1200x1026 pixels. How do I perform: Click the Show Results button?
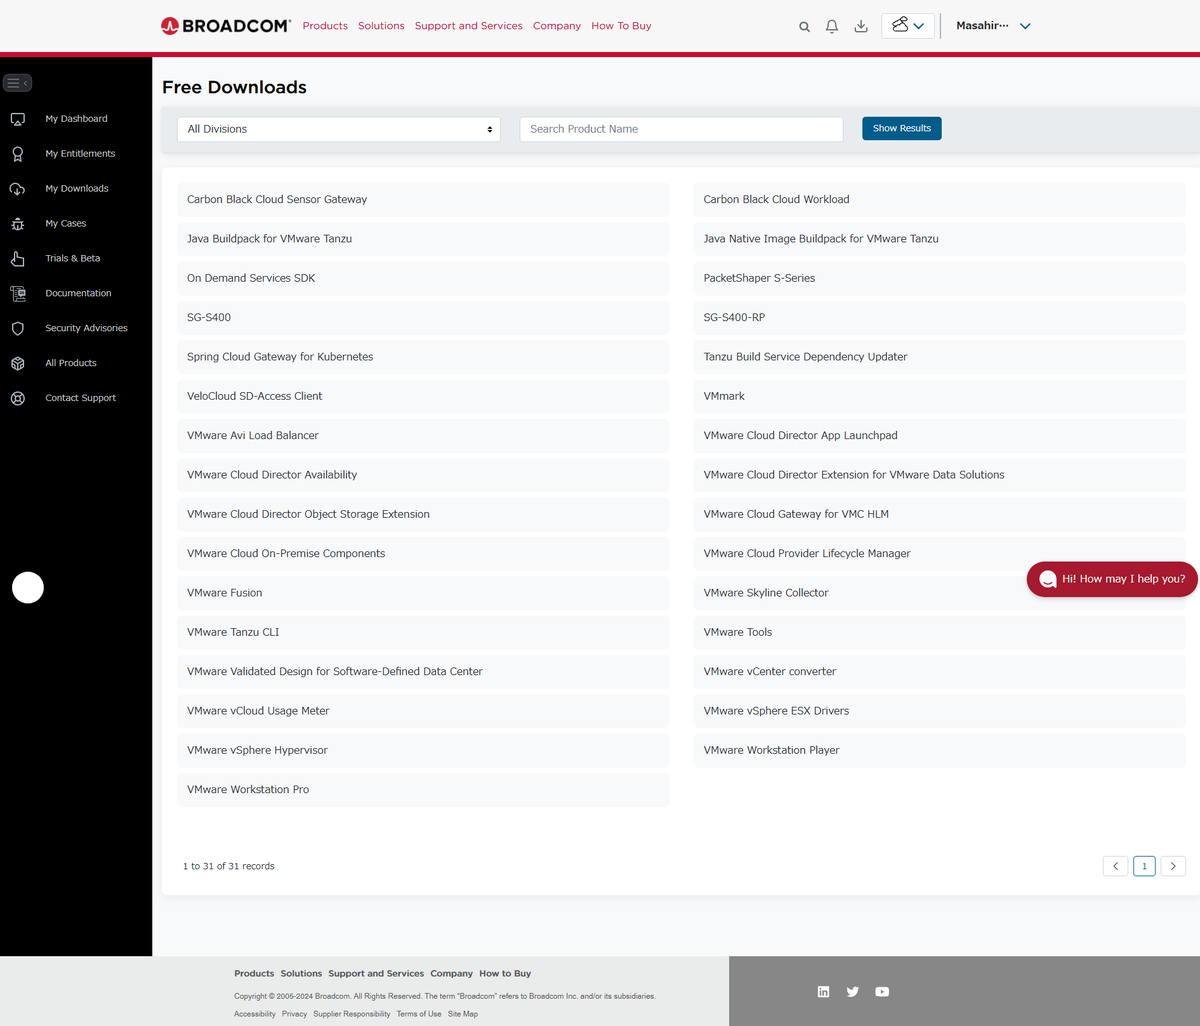point(902,128)
